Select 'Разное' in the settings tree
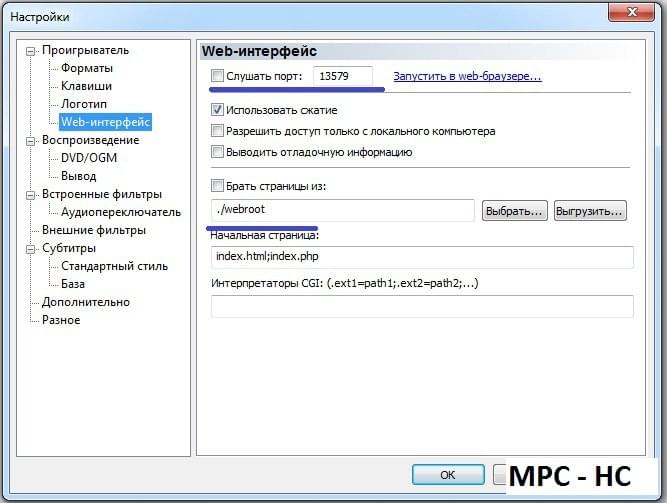Screen dimensions: 667x503 61,320
